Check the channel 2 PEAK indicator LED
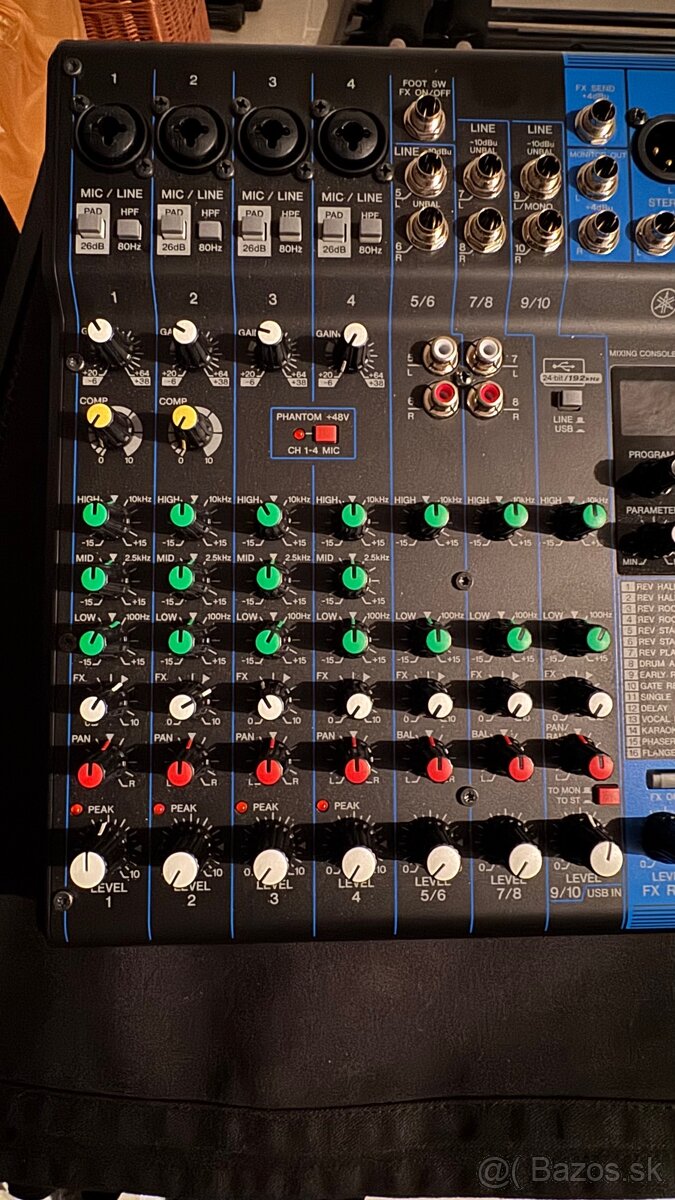Screen dimensions: 675x1200 pyautogui.click(x=158, y=808)
